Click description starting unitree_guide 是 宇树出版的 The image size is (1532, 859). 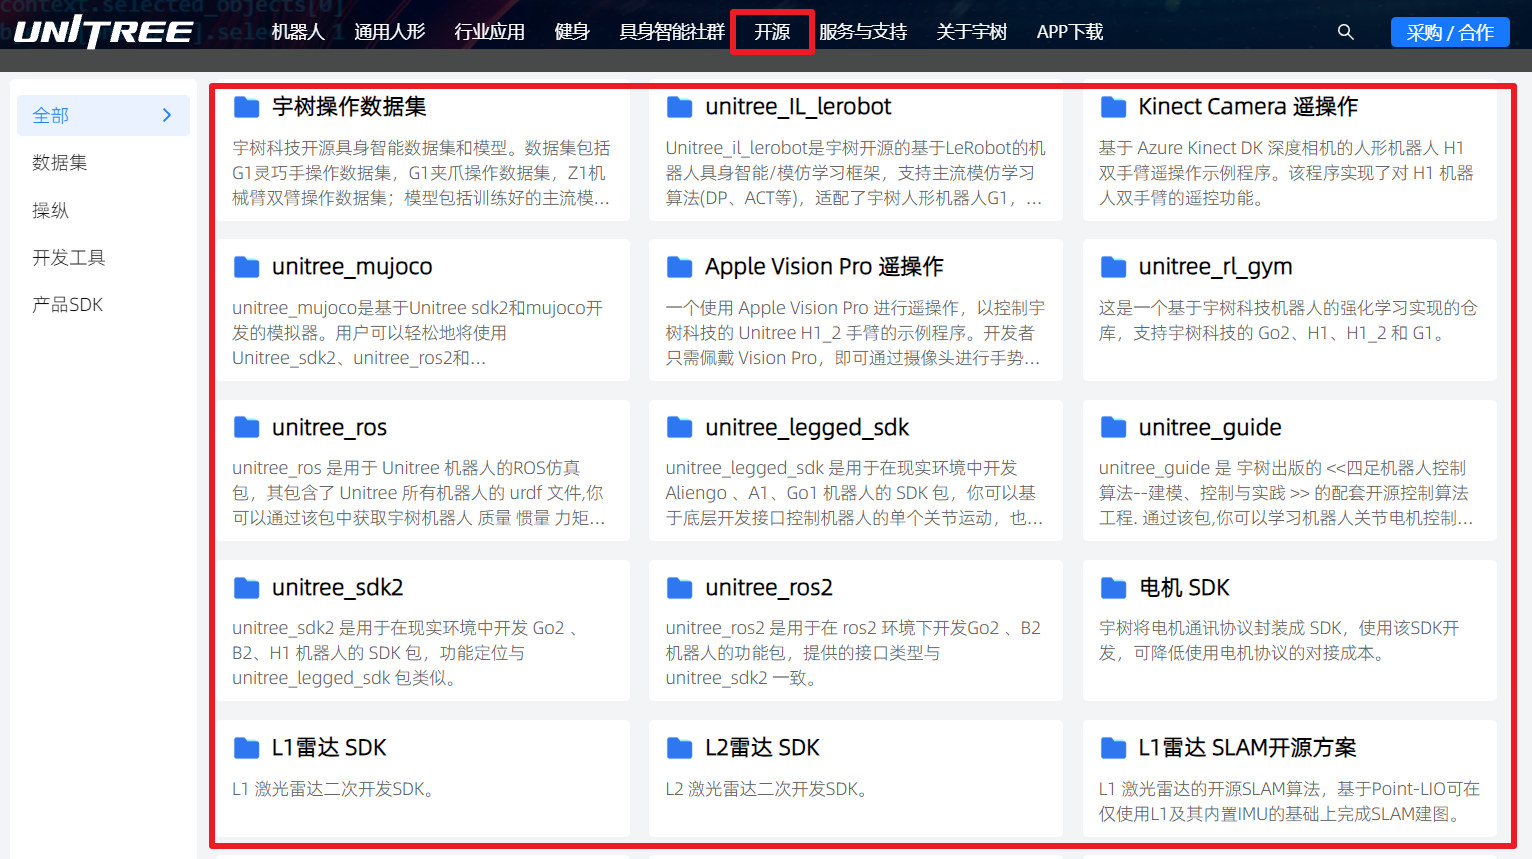click(1286, 493)
